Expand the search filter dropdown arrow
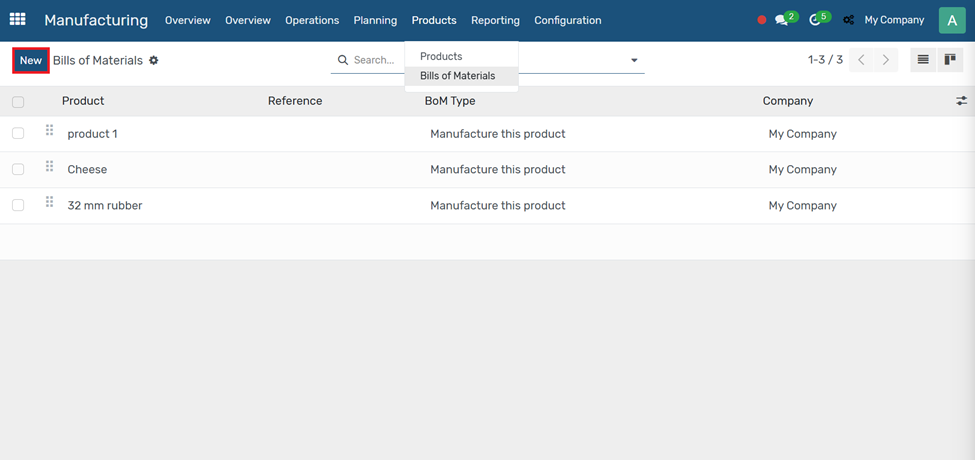The width and height of the screenshot is (975, 460). point(634,61)
